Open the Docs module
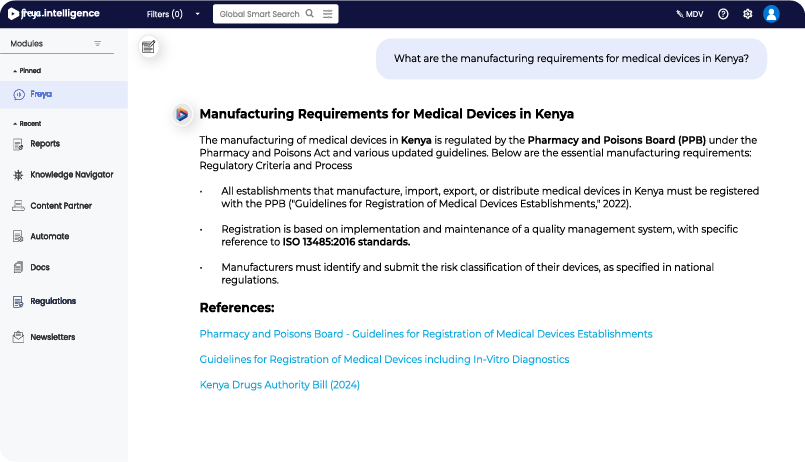805x462 pixels. (x=39, y=268)
